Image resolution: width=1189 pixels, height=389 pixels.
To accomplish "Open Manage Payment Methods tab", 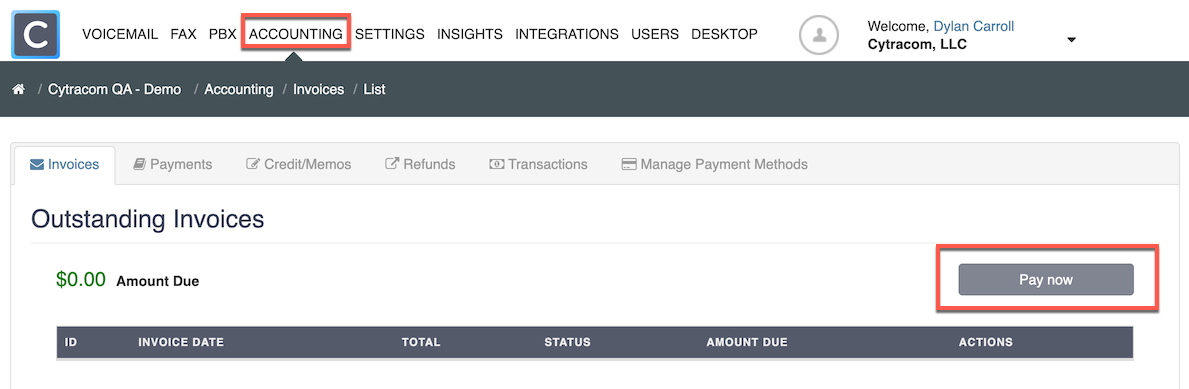I will coord(714,165).
